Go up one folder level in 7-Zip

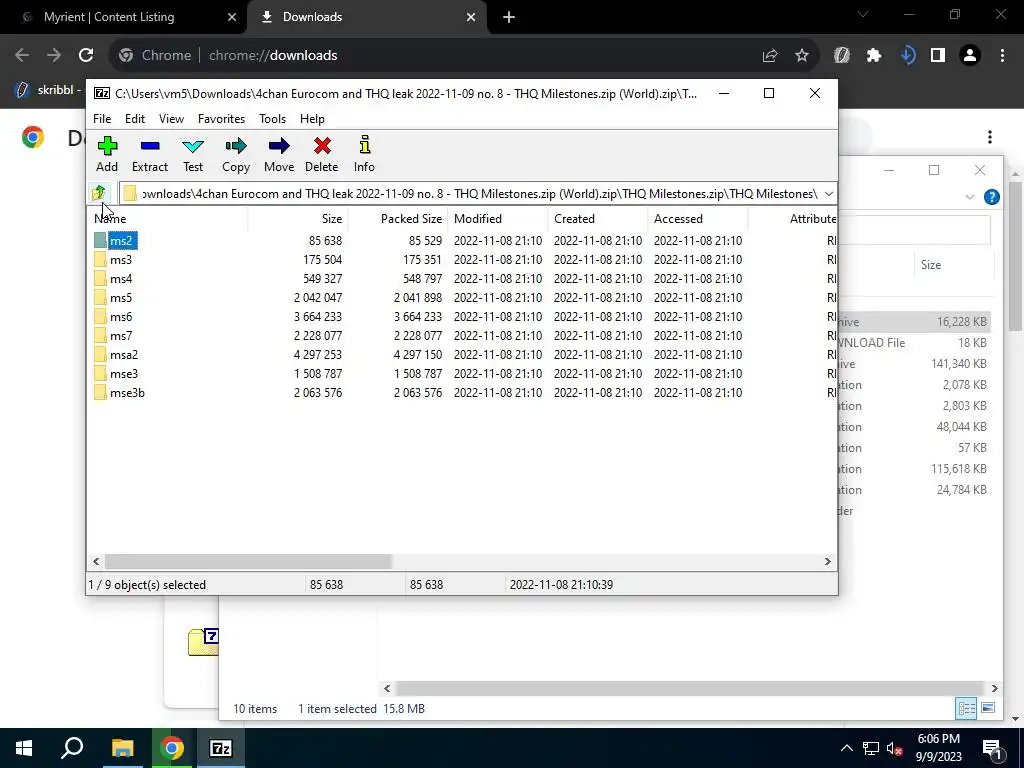pyautogui.click(x=99, y=193)
